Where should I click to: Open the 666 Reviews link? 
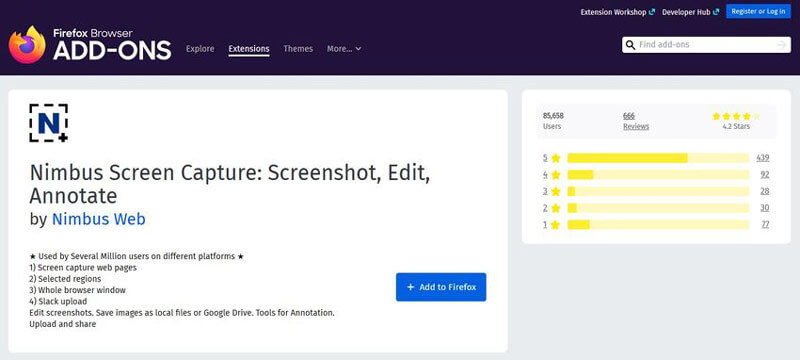(x=636, y=121)
